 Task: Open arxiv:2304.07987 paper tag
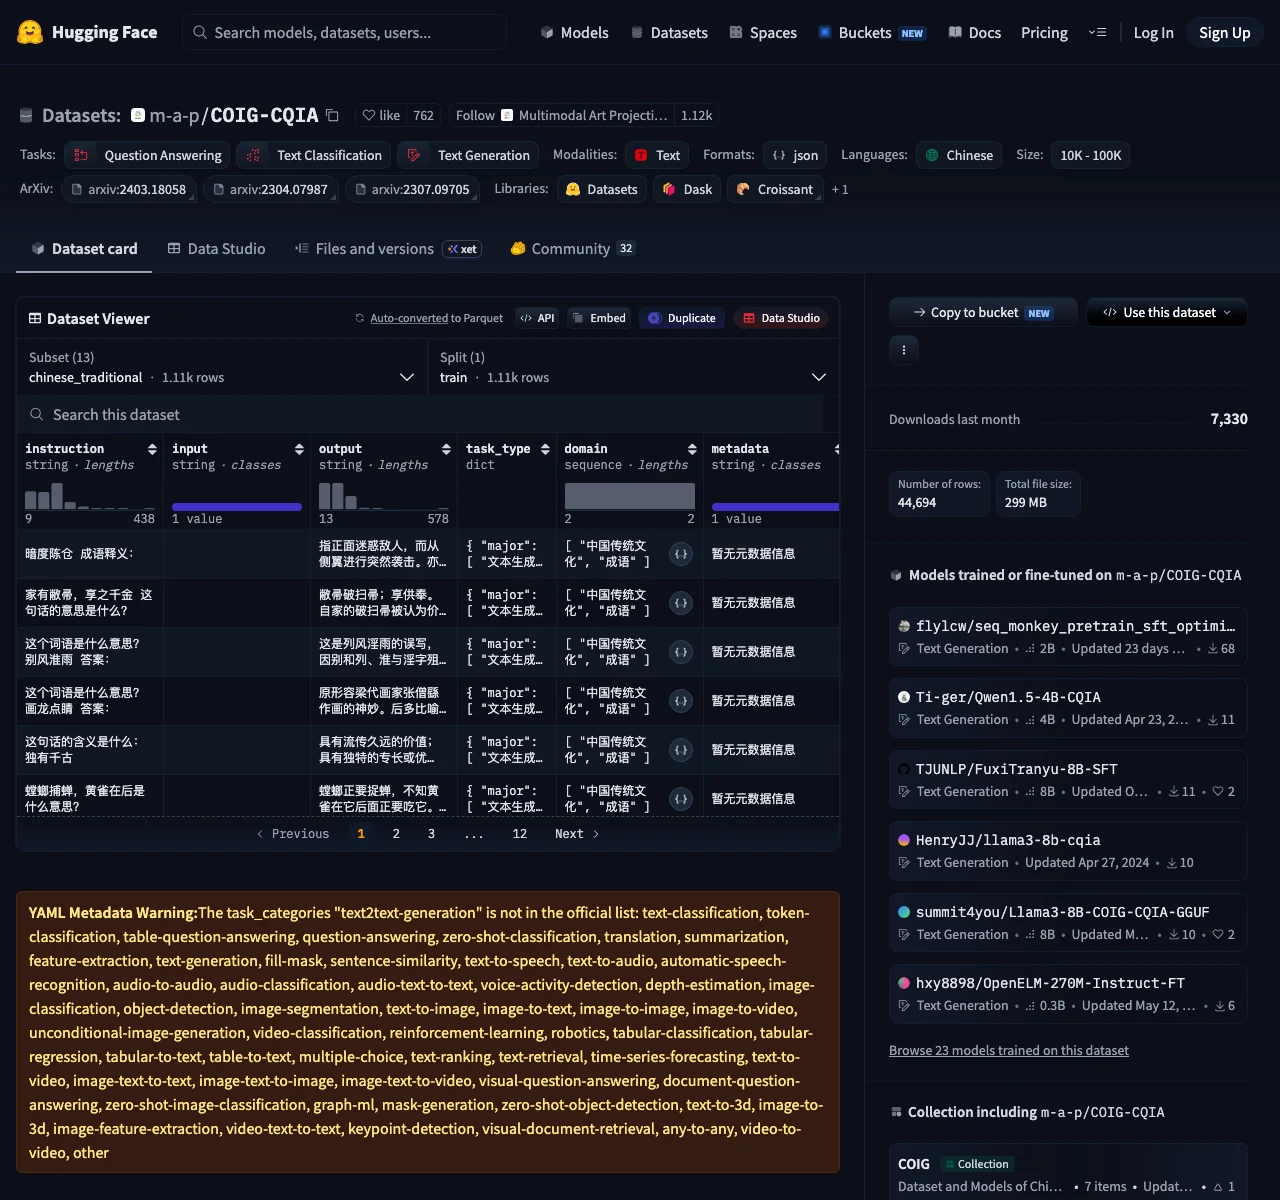[270, 189]
